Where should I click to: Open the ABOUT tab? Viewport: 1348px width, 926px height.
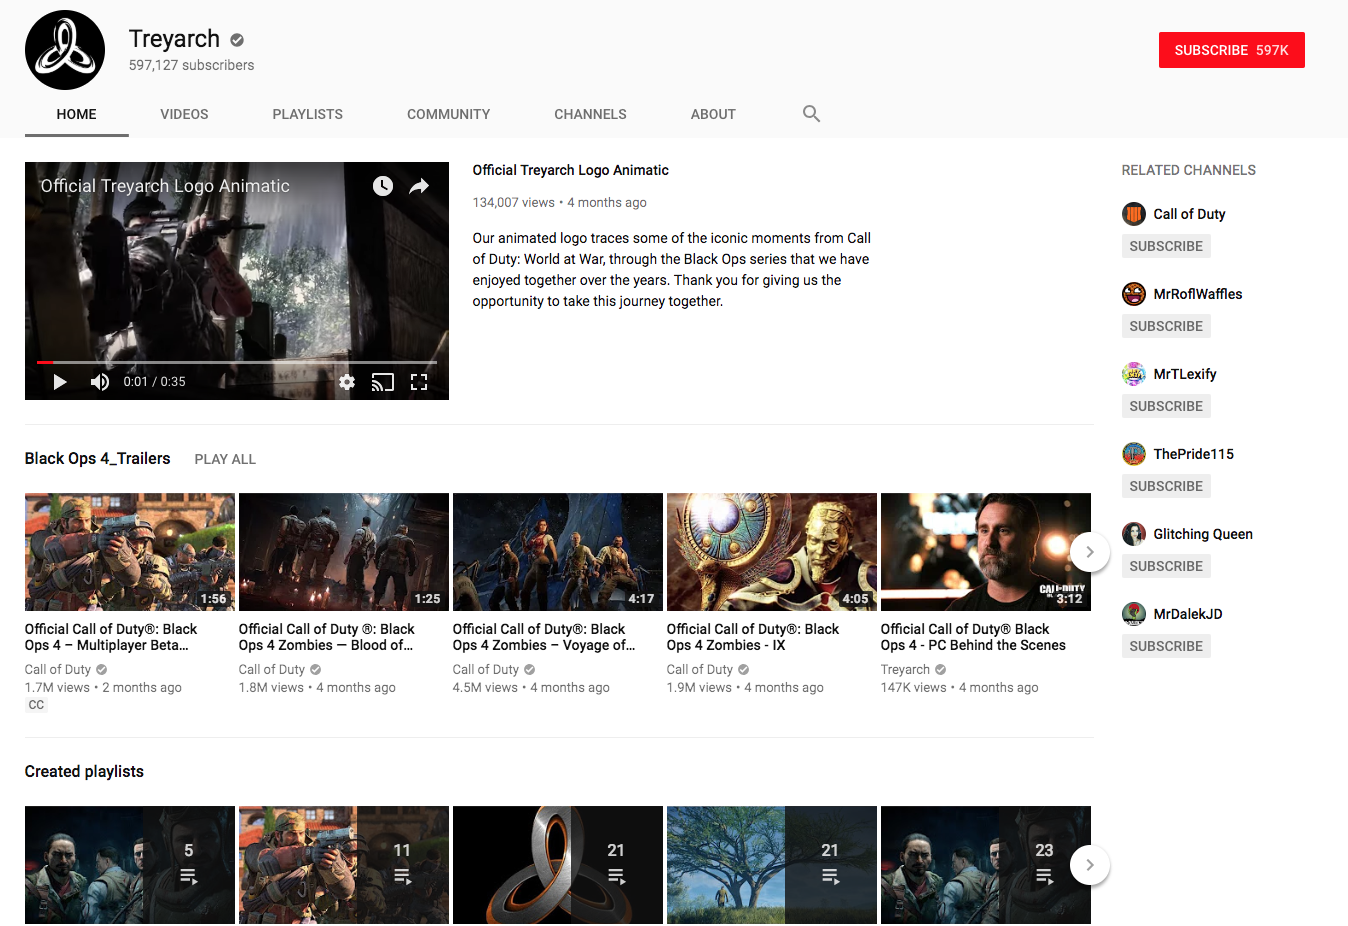click(x=713, y=114)
